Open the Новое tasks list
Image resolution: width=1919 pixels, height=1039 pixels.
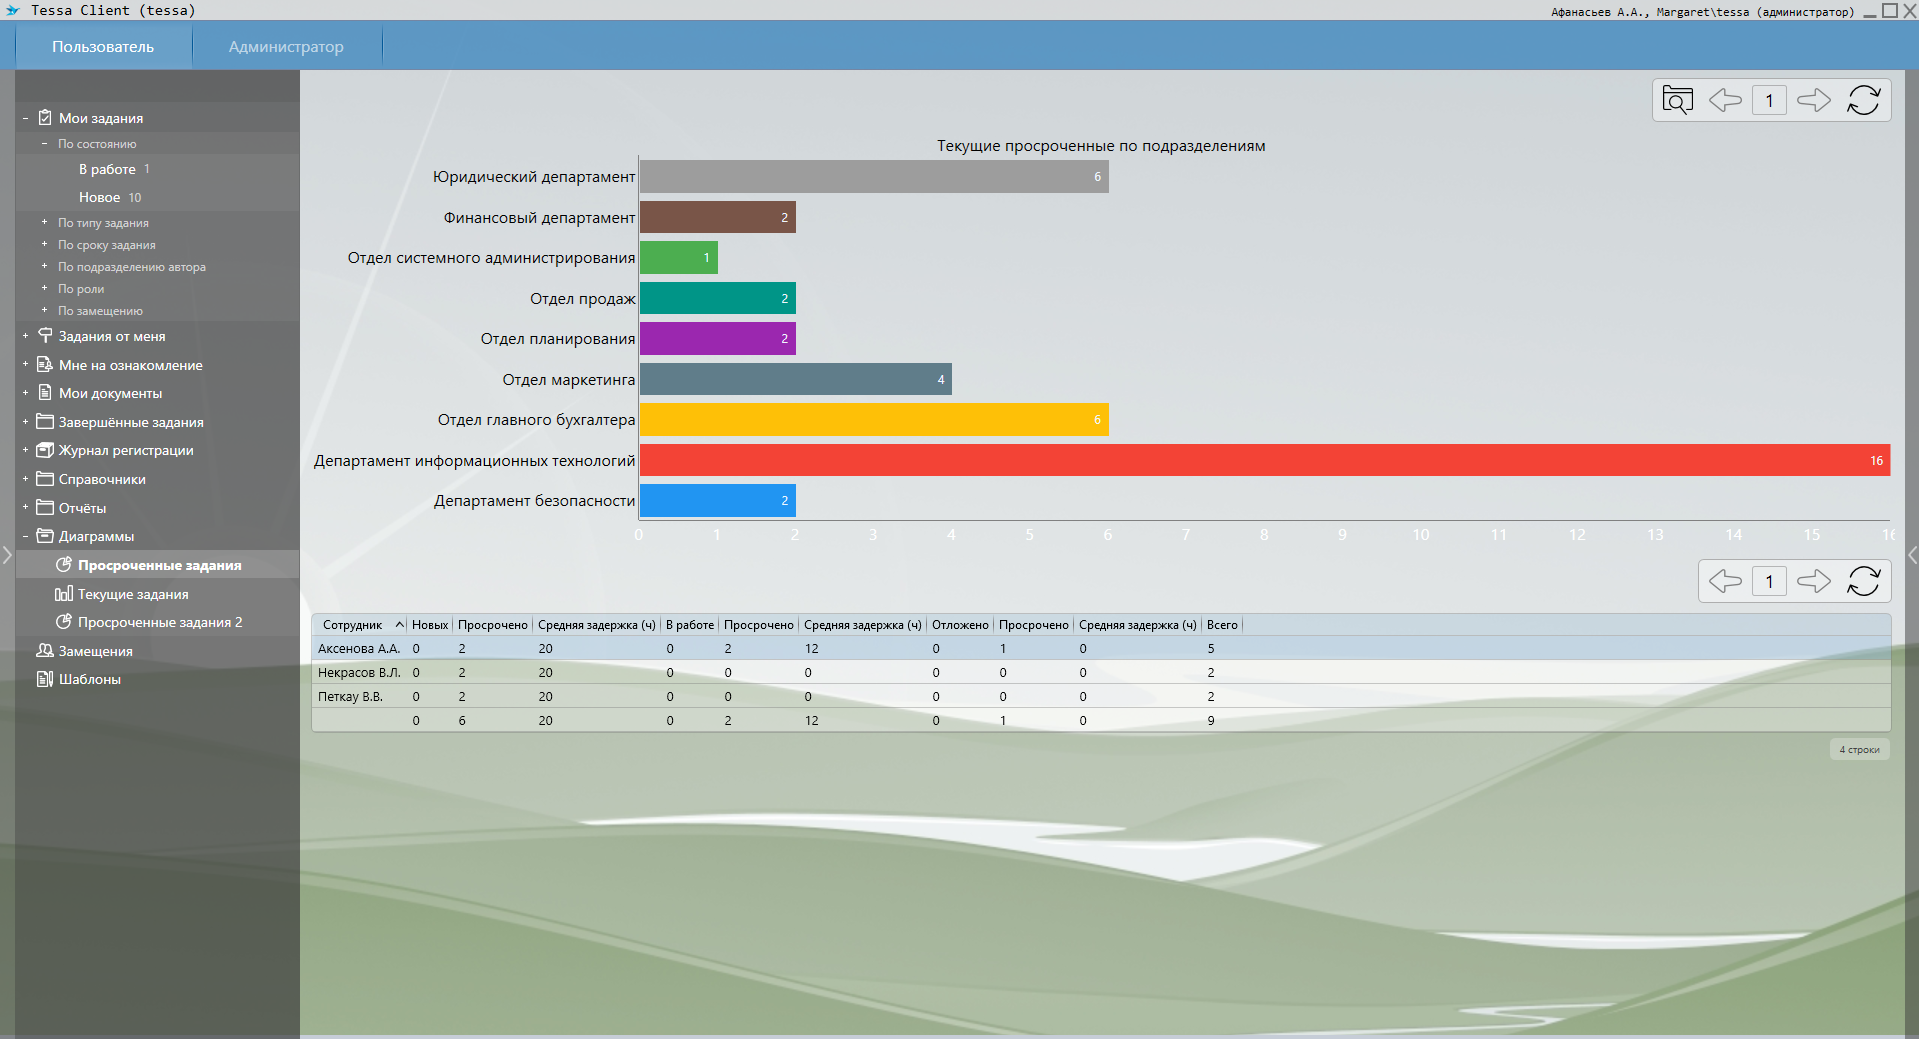pos(100,198)
